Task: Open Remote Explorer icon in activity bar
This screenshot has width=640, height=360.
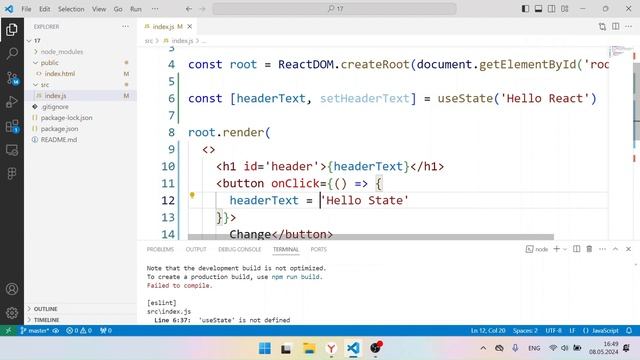Action: 12,150
